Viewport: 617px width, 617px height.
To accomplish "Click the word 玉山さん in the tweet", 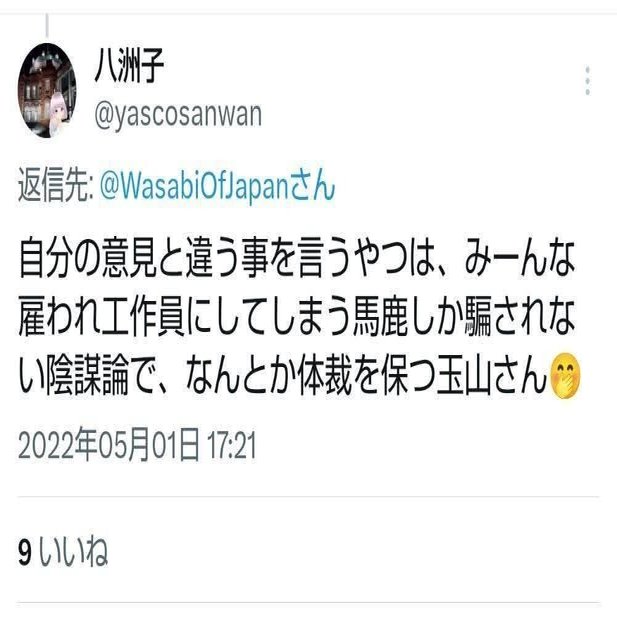I will click(492, 375).
